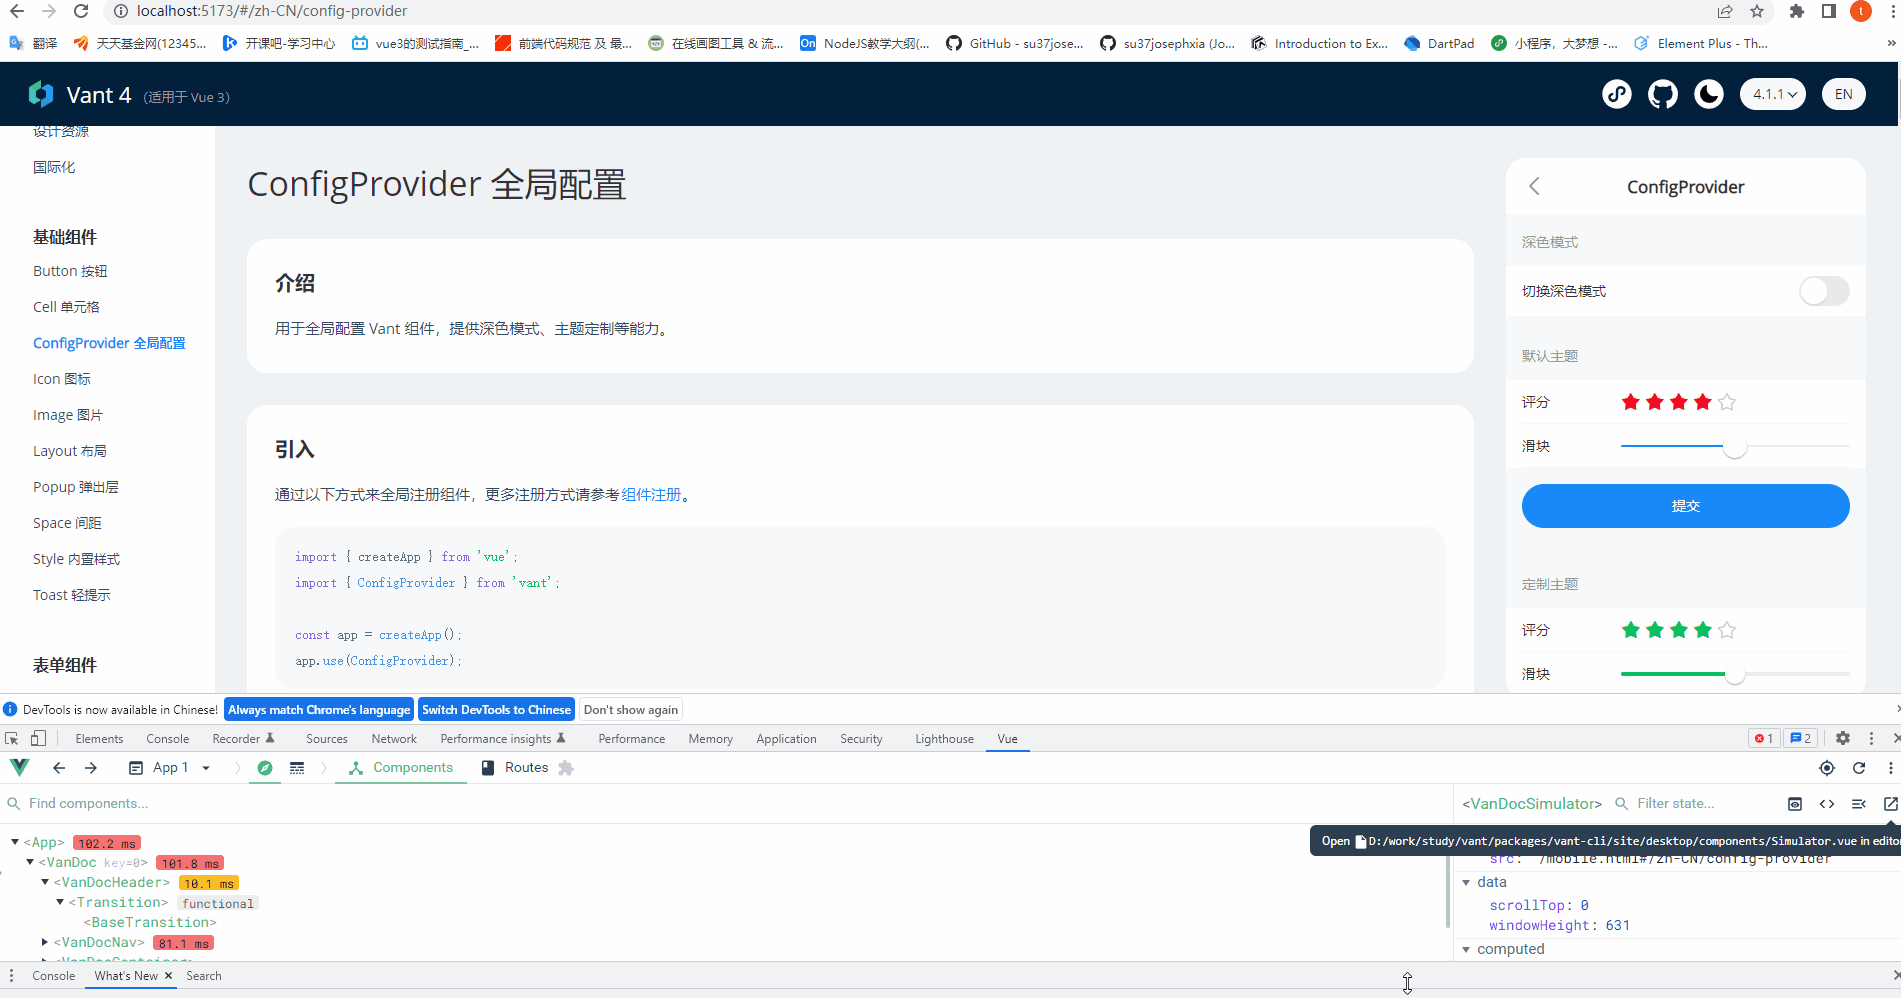Screen dimensions: 1901x998
Task: Select the Components tab in Vue DevTools
Action: point(401,768)
